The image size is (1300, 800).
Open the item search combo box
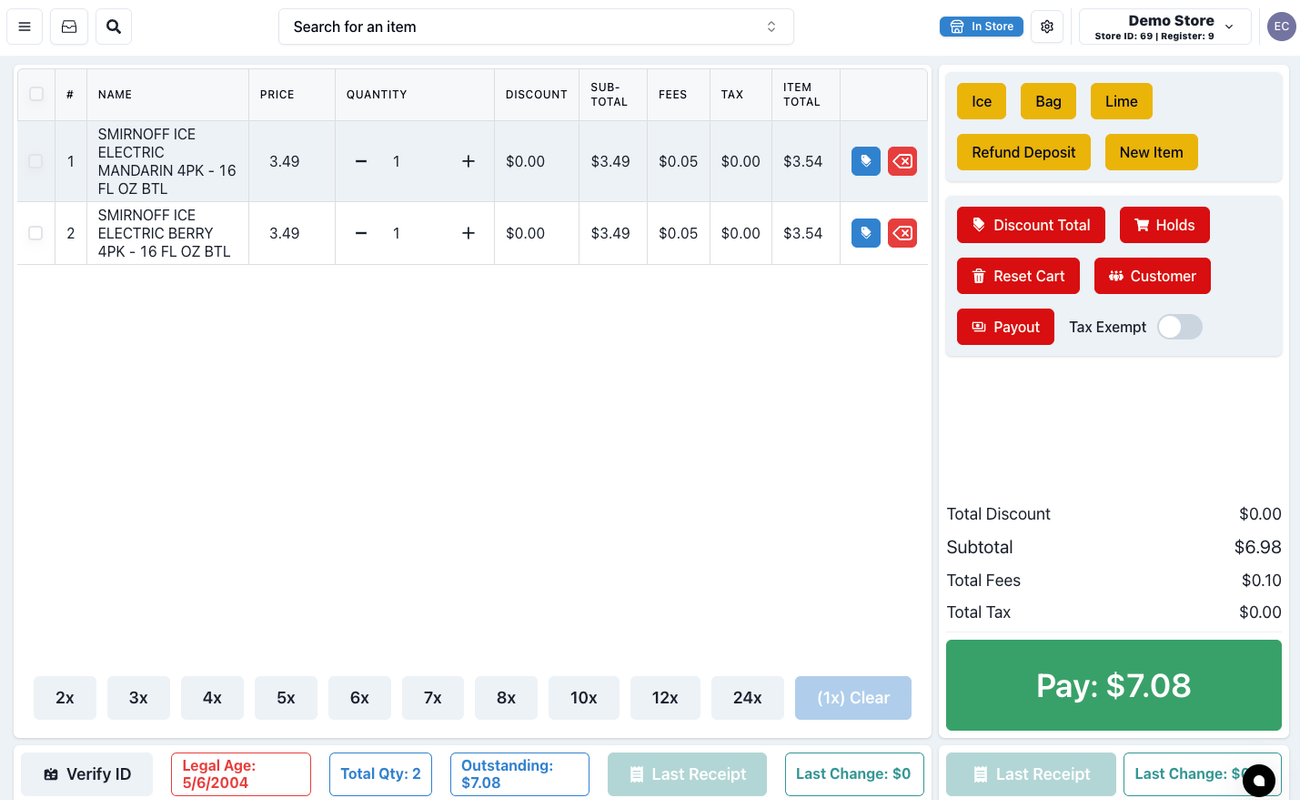point(535,27)
